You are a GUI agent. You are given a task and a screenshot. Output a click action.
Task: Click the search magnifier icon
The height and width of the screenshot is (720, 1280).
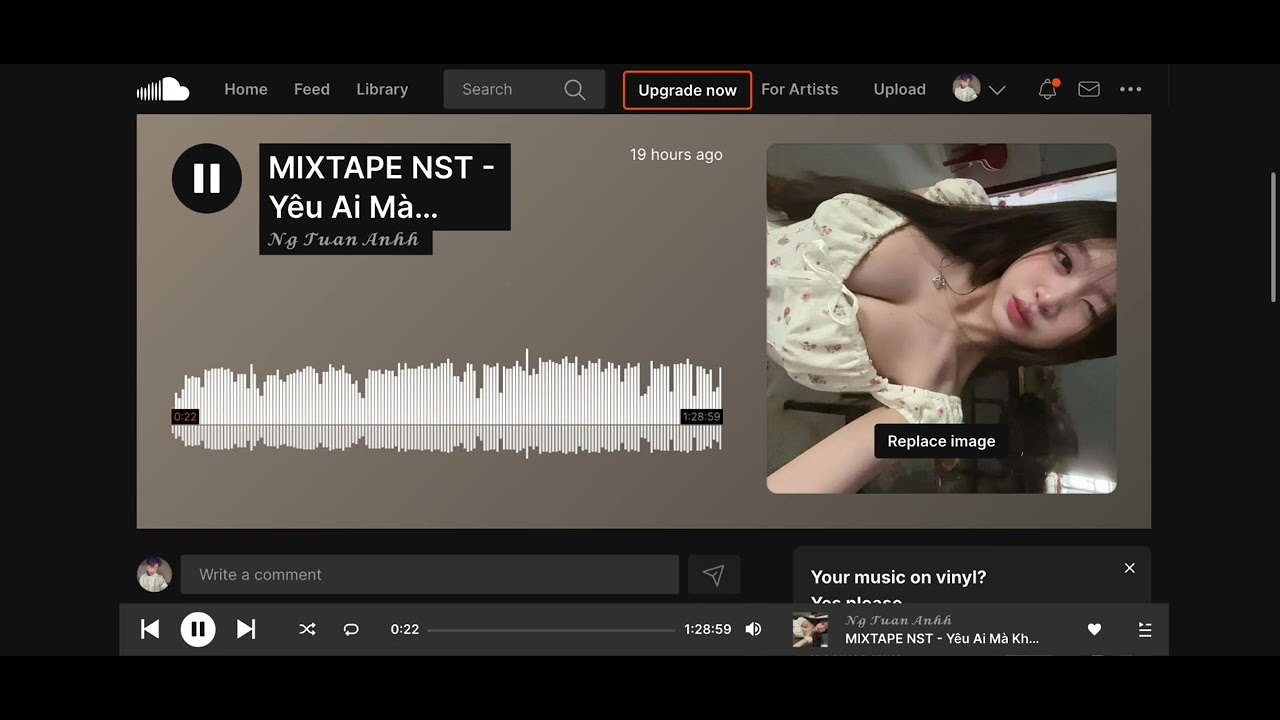575,89
